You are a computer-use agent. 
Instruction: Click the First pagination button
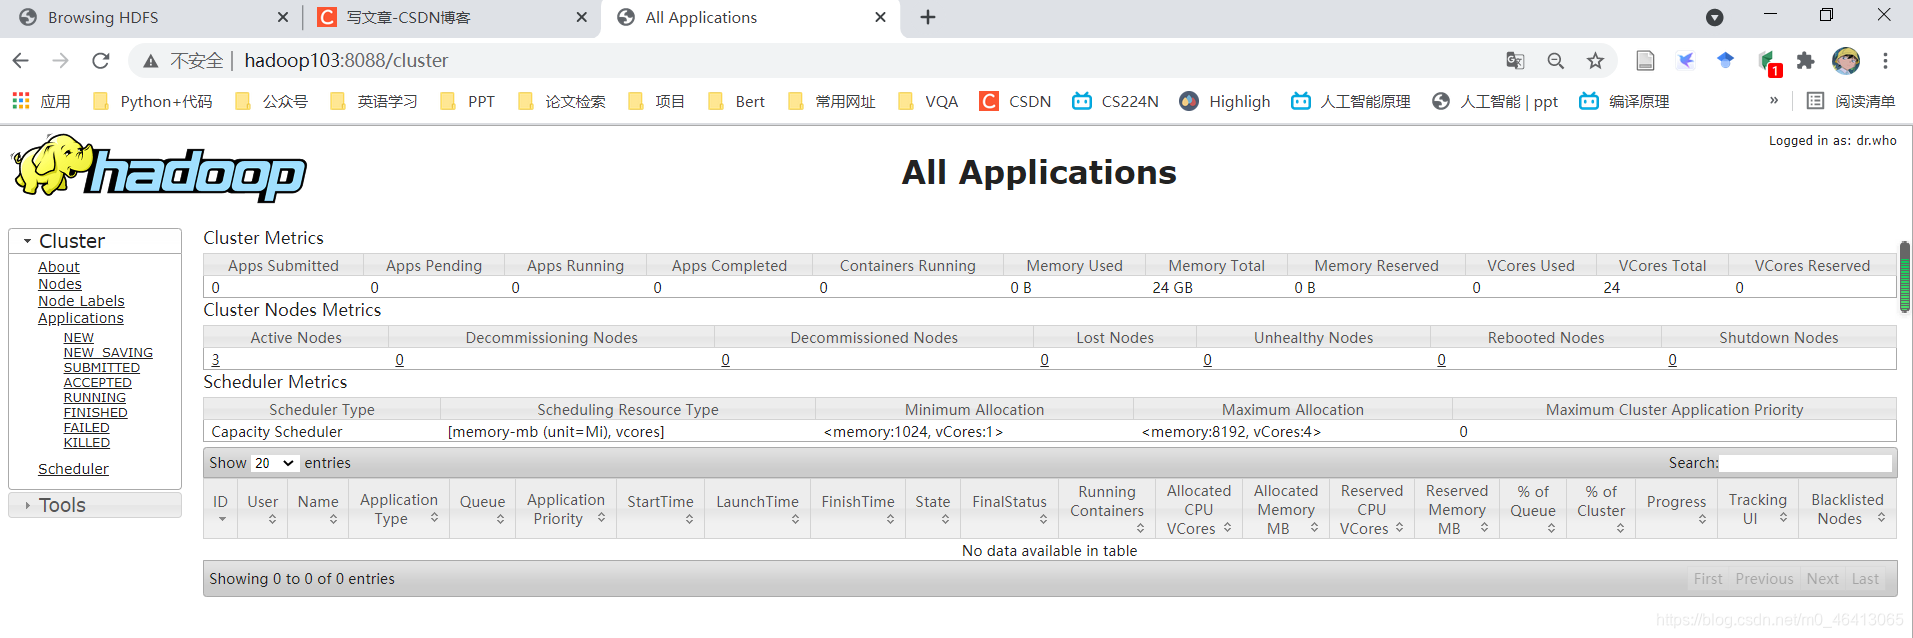[x=1708, y=579]
